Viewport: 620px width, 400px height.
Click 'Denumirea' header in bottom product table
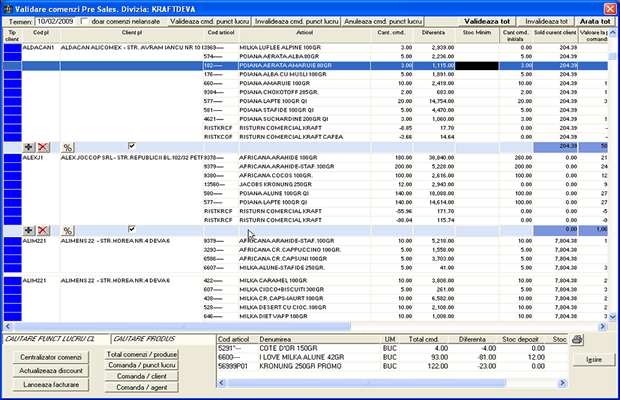pos(319,340)
